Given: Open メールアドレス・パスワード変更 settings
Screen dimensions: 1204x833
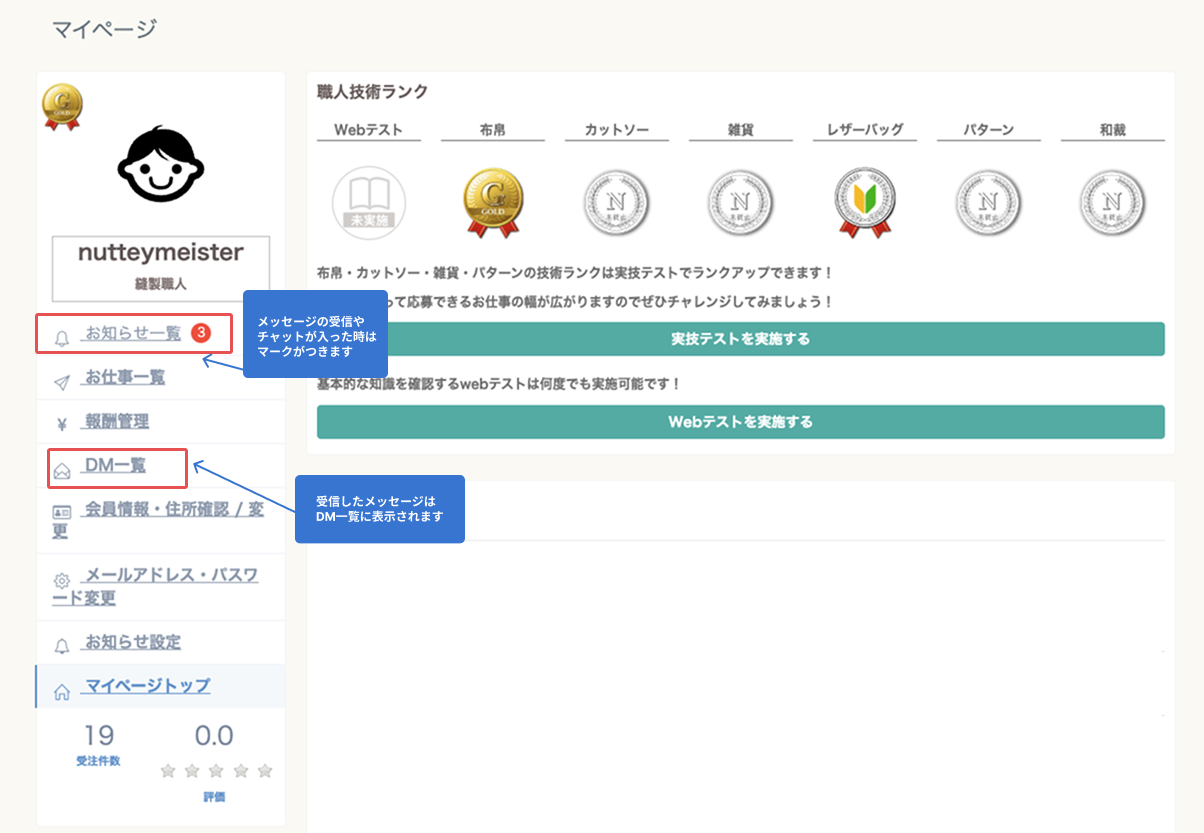Looking at the screenshot, I should pyautogui.click(x=155, y=587).
